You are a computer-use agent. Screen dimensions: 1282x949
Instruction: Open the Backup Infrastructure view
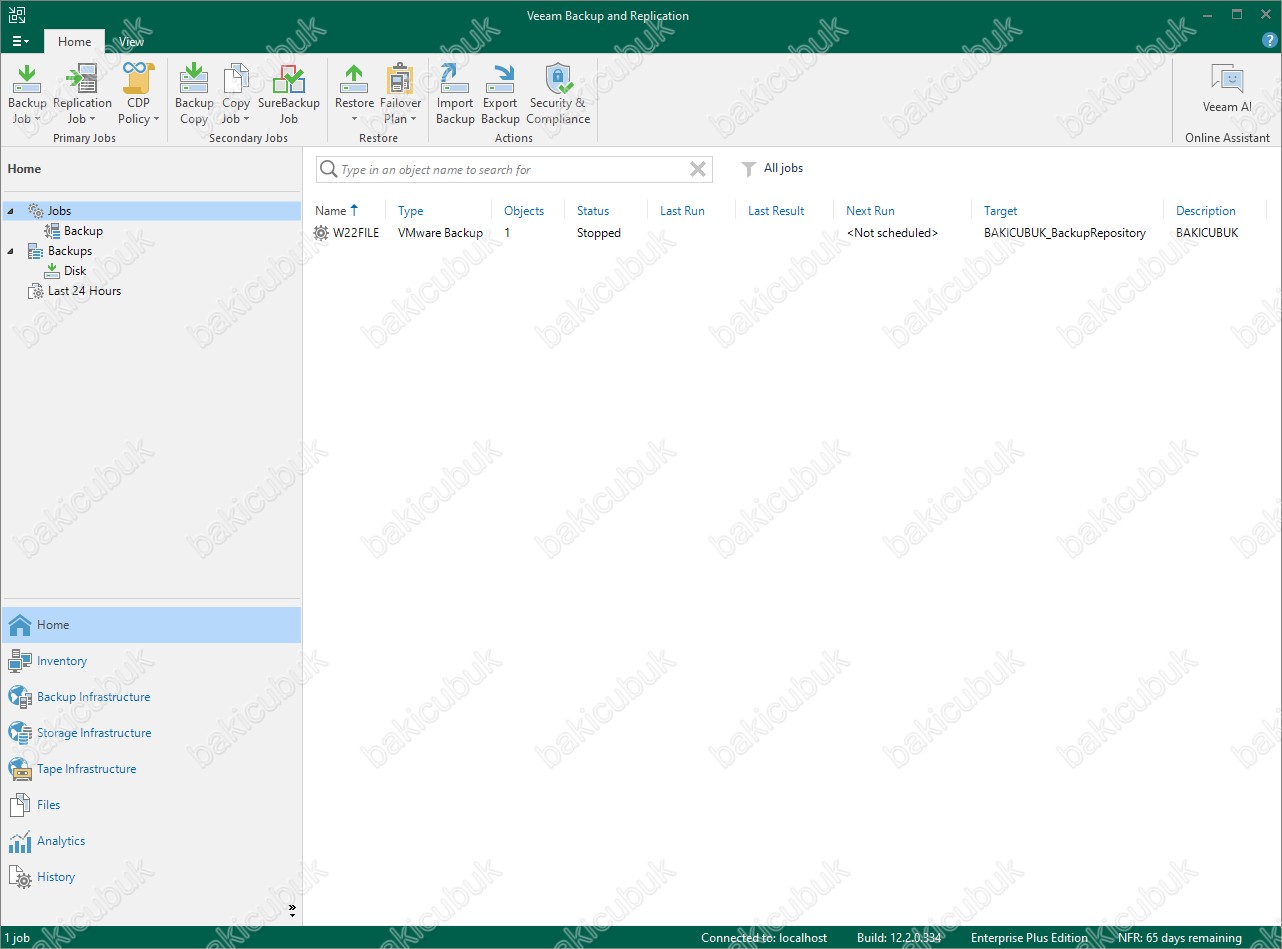coord(151,697)
